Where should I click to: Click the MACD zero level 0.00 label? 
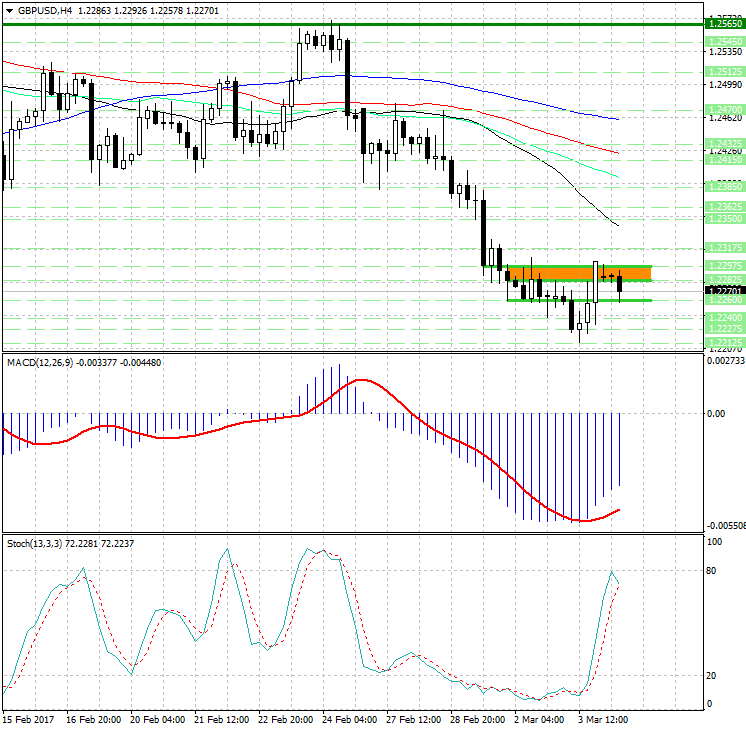[716, 414]
